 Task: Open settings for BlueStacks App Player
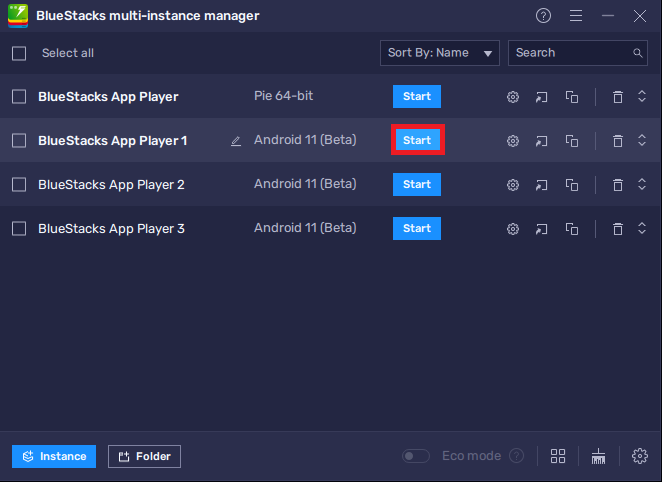coord(513,97)
